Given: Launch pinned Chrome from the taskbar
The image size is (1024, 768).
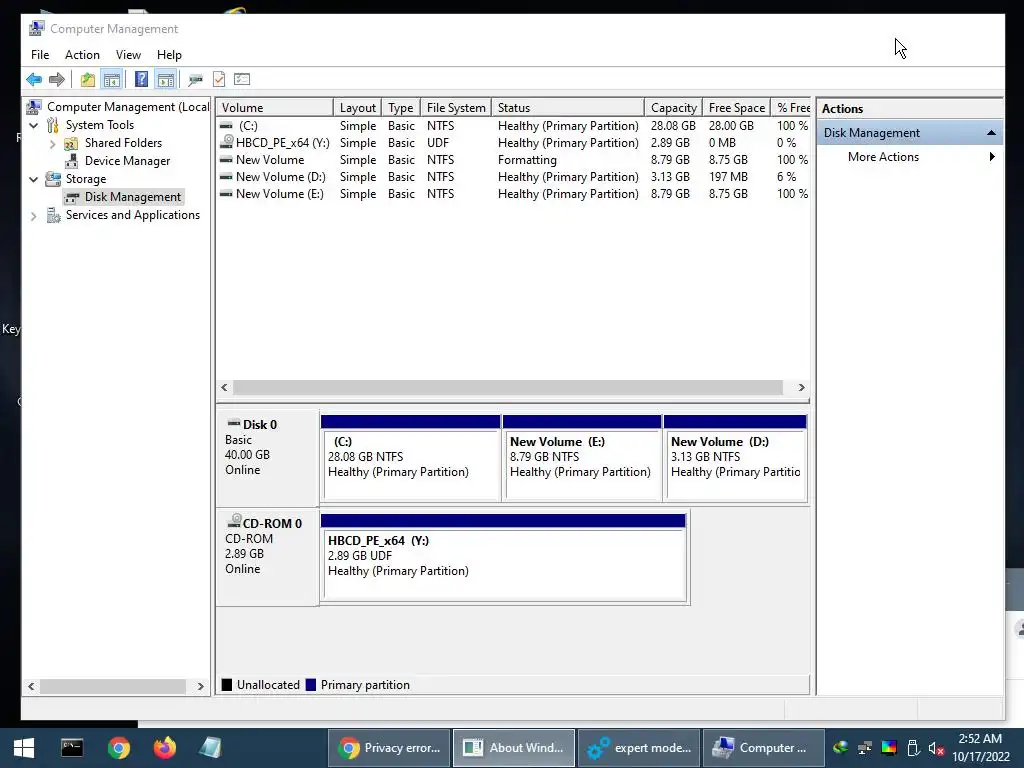Looking at the screenshot, I should click(x=119, y=748).
